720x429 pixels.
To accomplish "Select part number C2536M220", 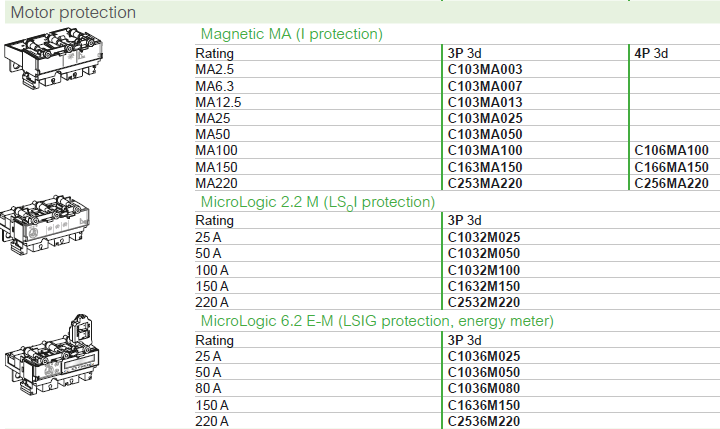I will click(x=484, y=421).
